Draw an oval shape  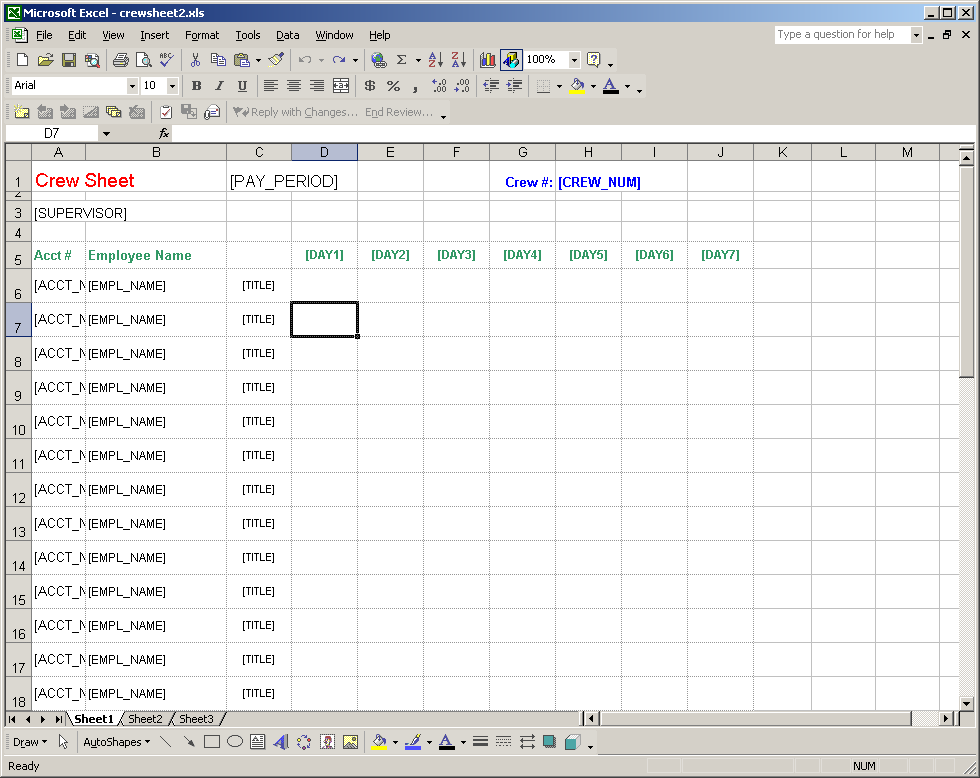click(x=235, y=740)
